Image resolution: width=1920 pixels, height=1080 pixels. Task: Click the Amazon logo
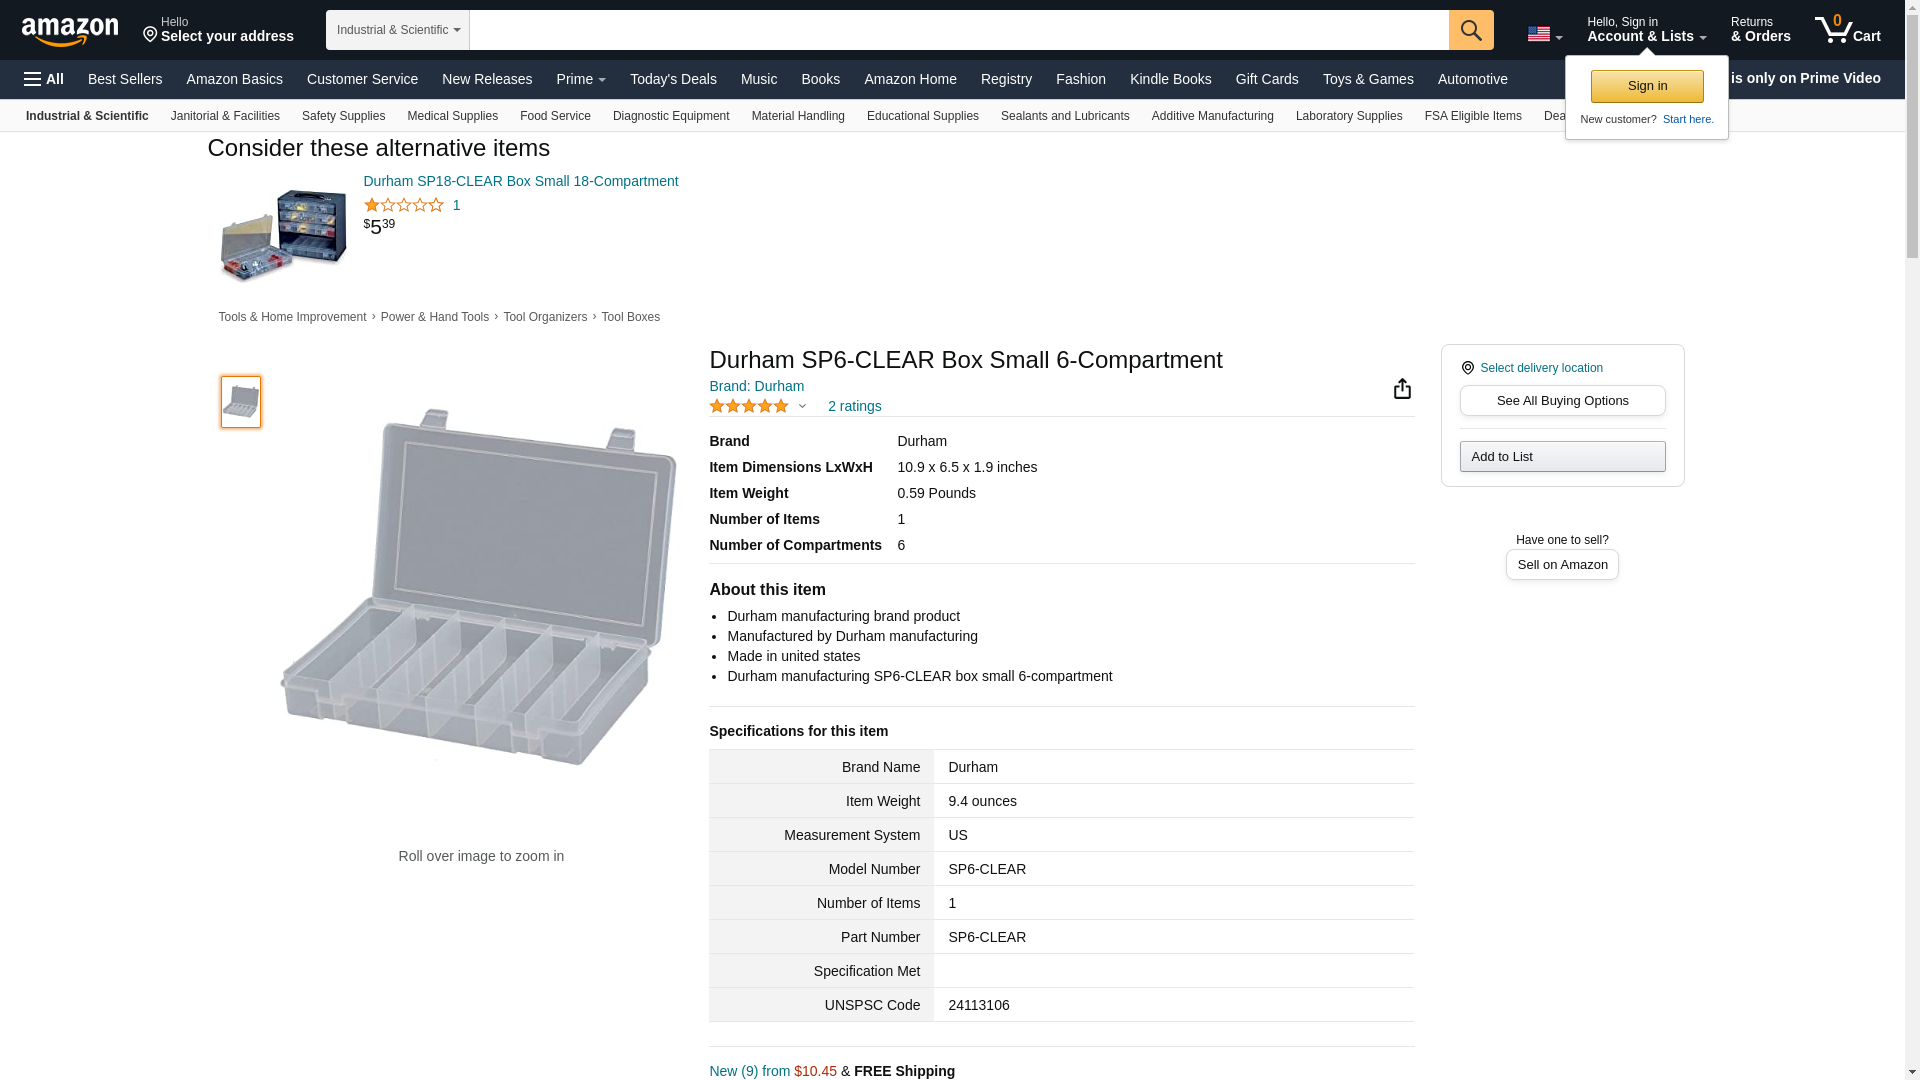tap(70, 31)
